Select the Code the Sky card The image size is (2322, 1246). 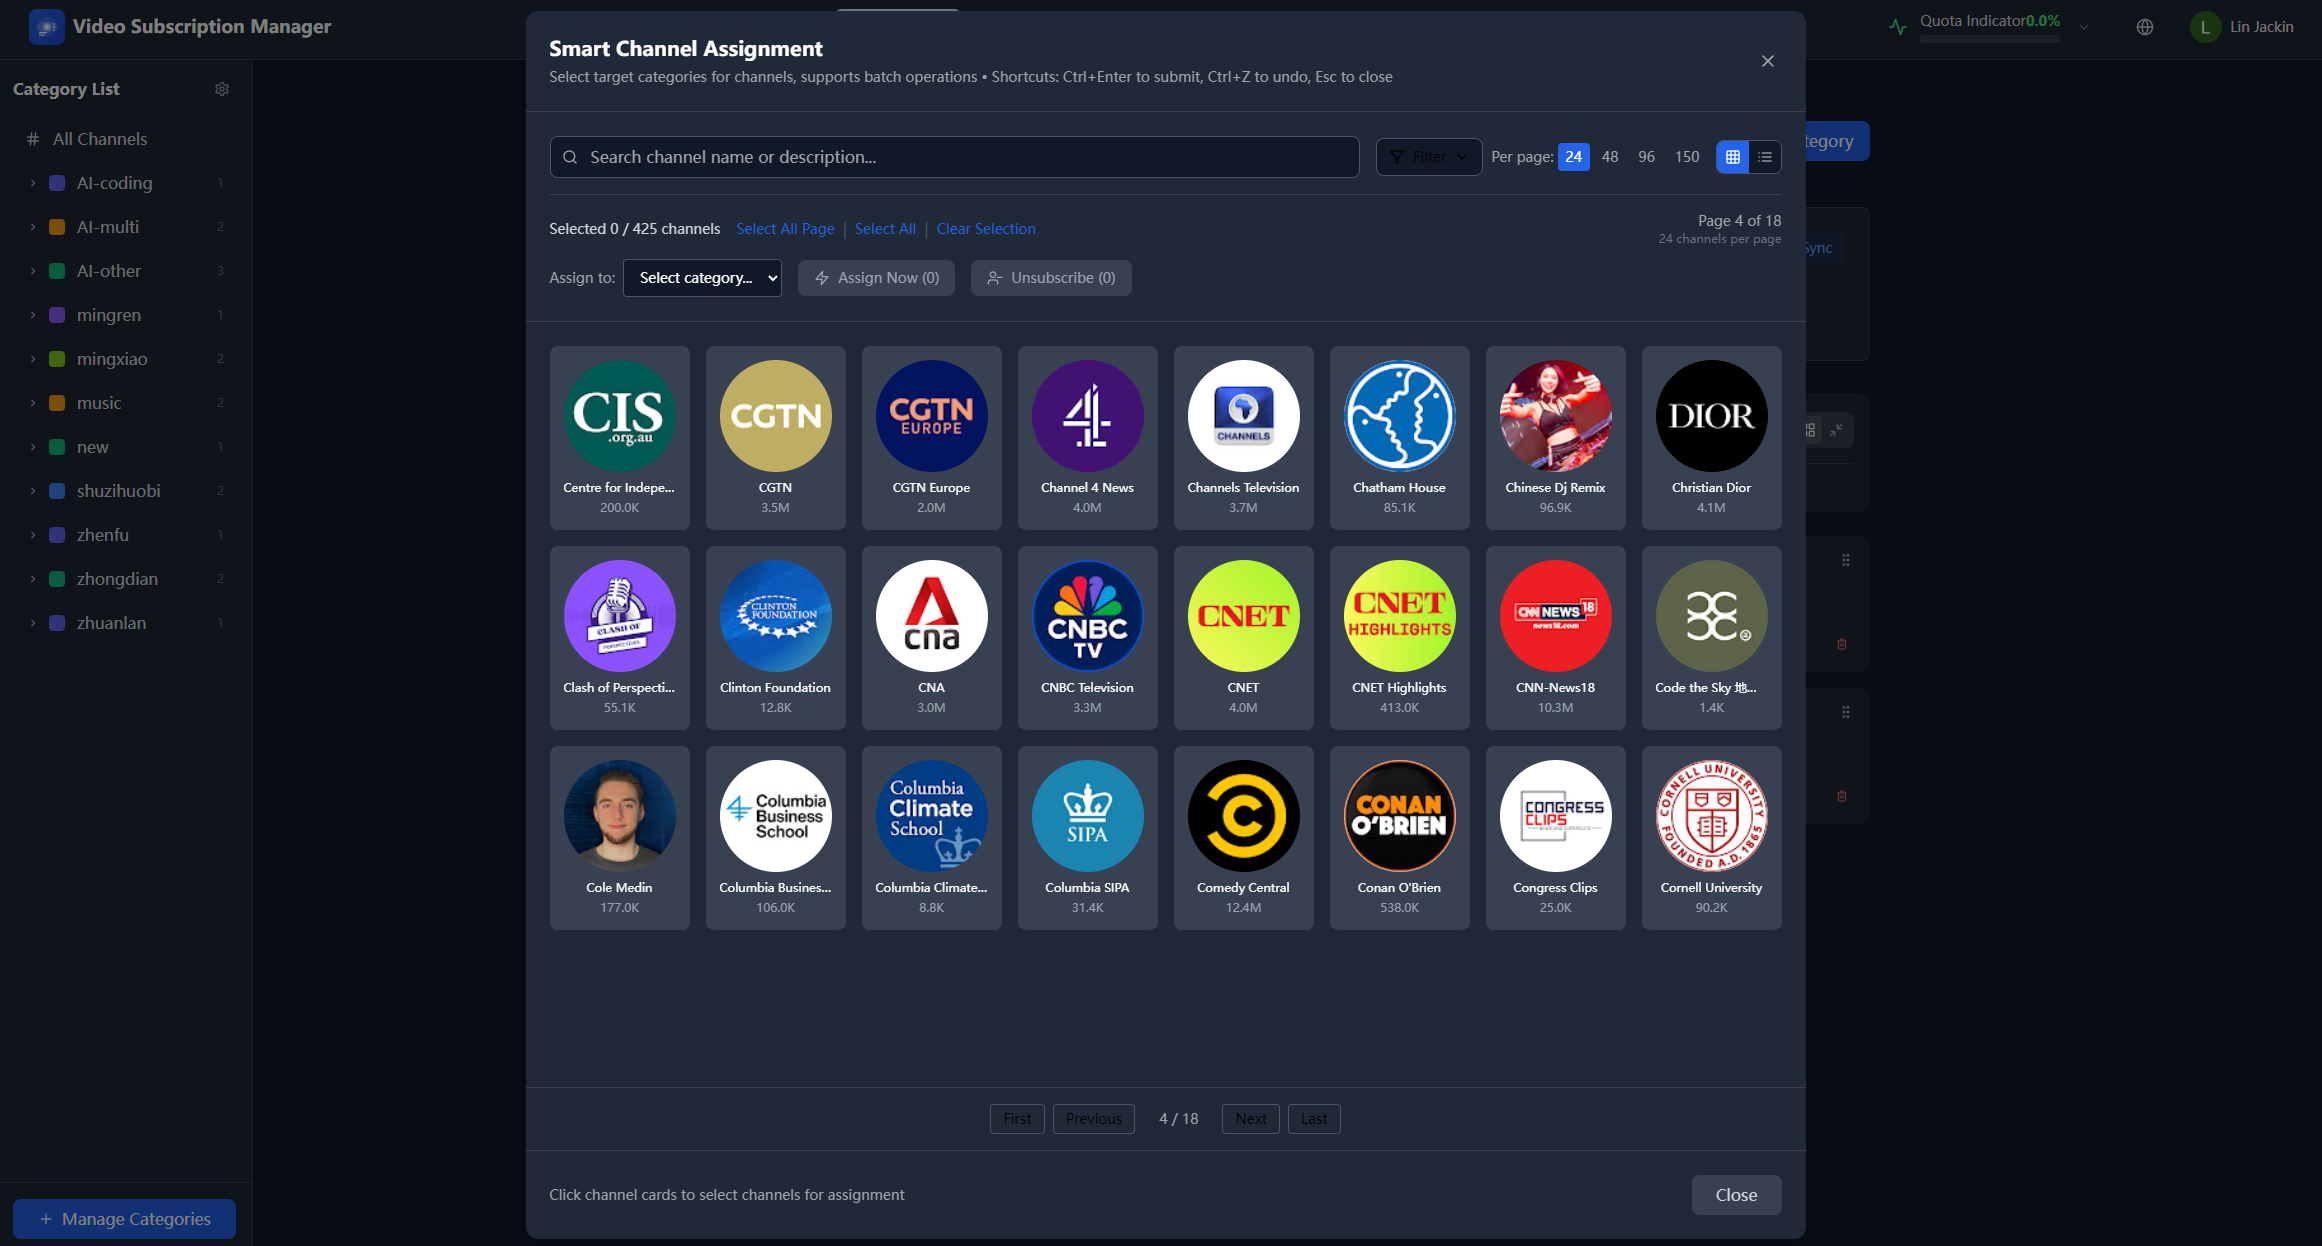[1712, 638]
